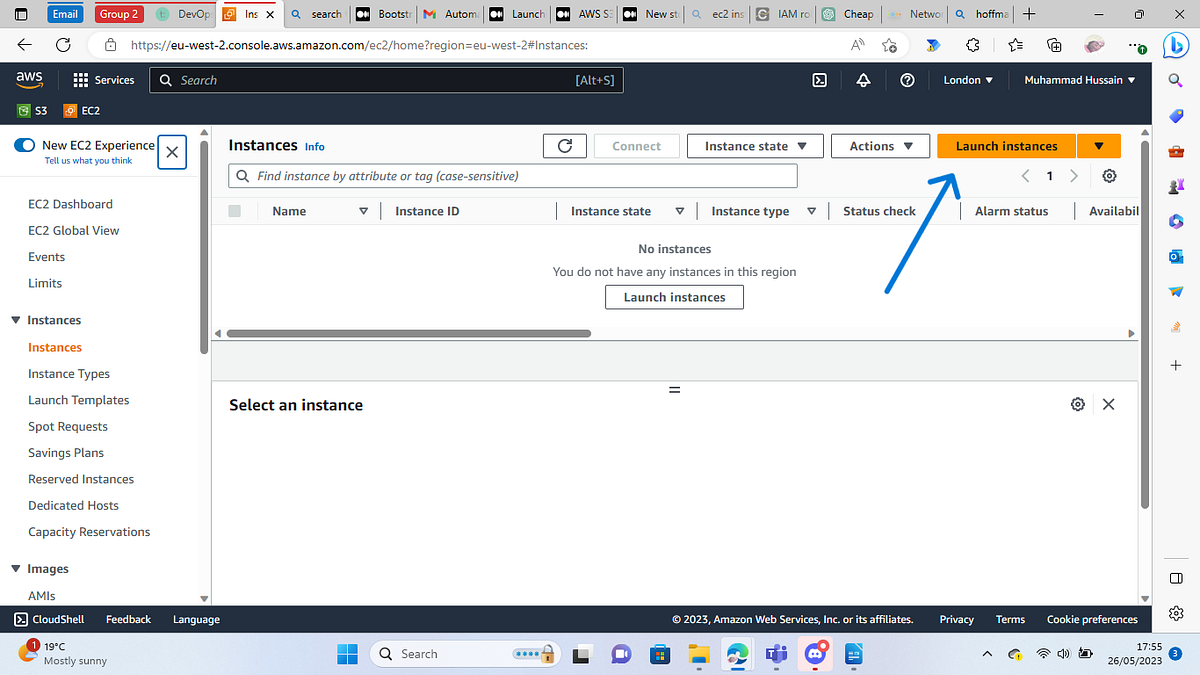Open File Explorer from the taskbar
The height and width of the screenshot is (675, 1200).
coord(698,654)
